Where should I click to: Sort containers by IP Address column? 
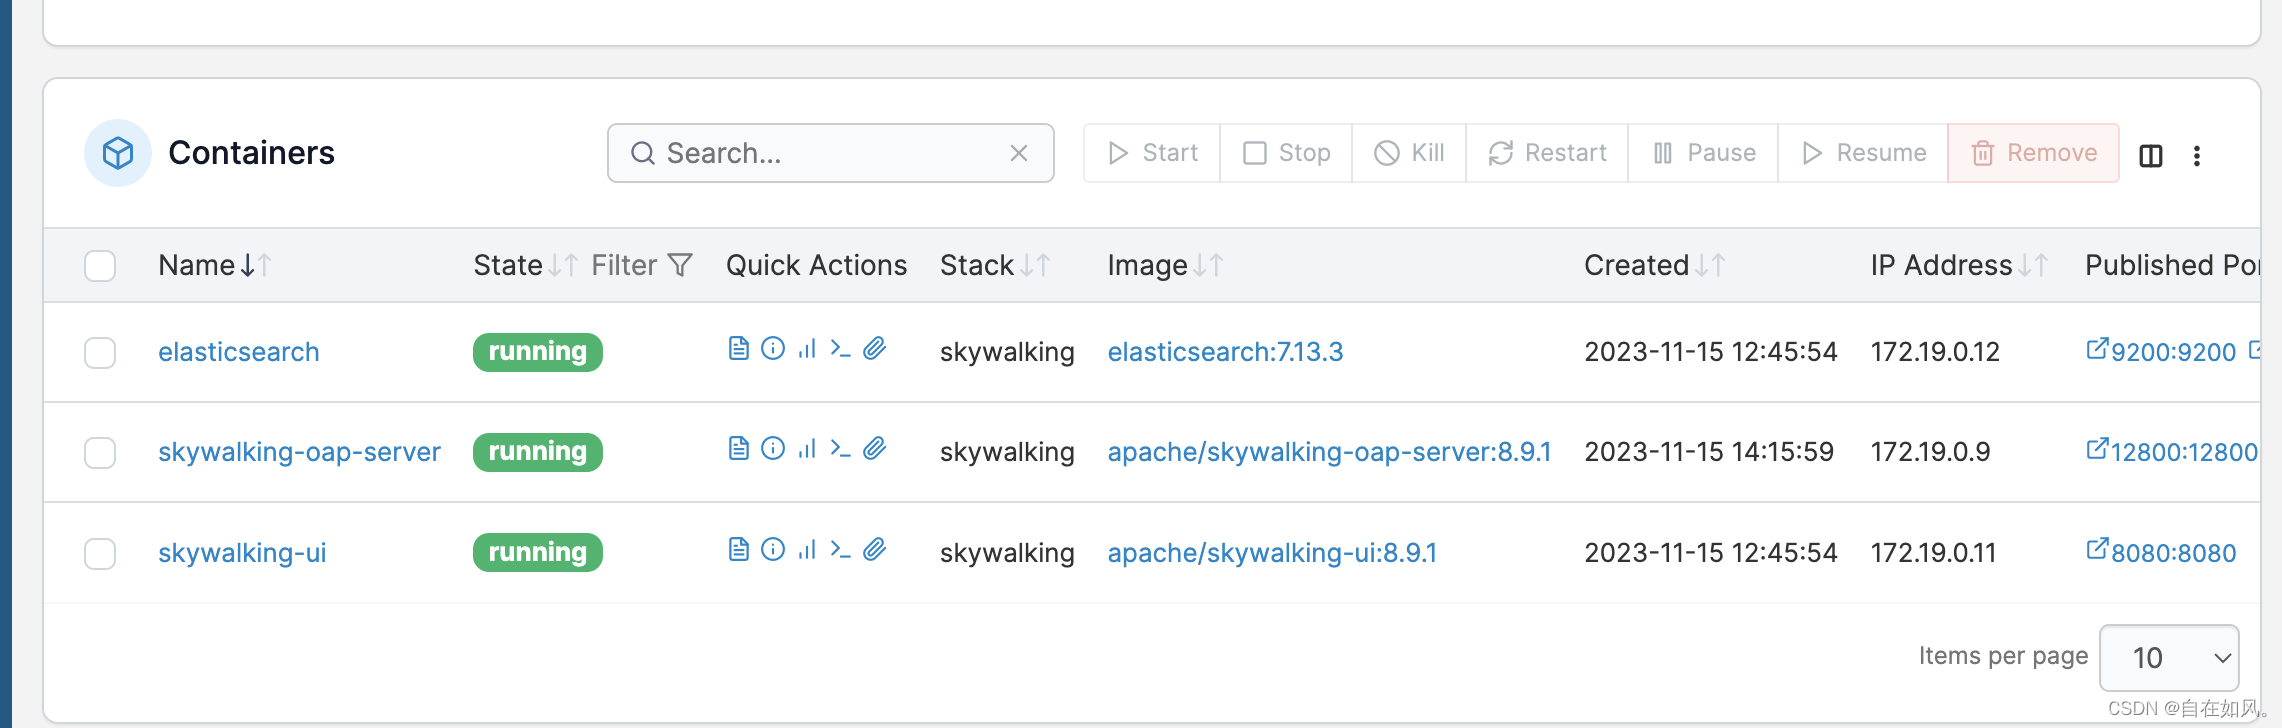point(1960,265)
